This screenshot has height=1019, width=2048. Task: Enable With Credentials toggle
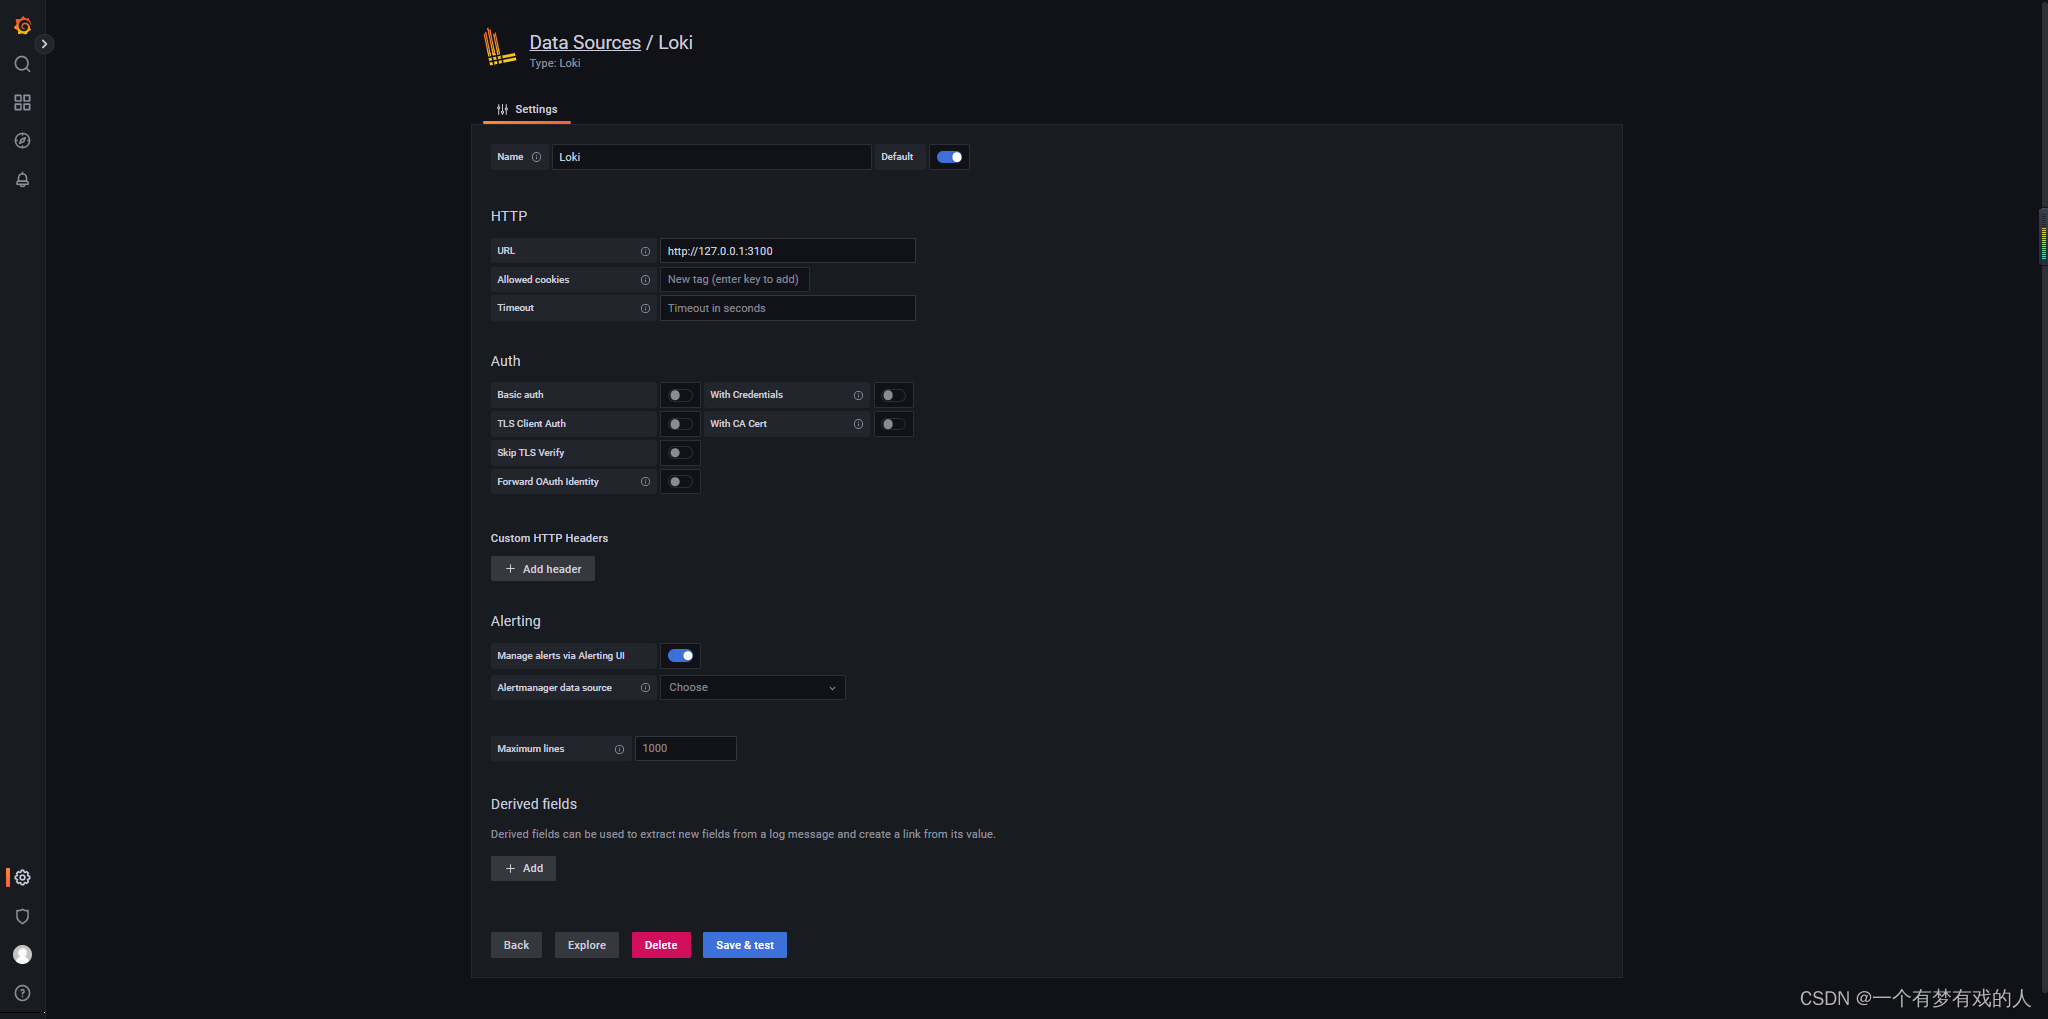click(x=893, y=395)
